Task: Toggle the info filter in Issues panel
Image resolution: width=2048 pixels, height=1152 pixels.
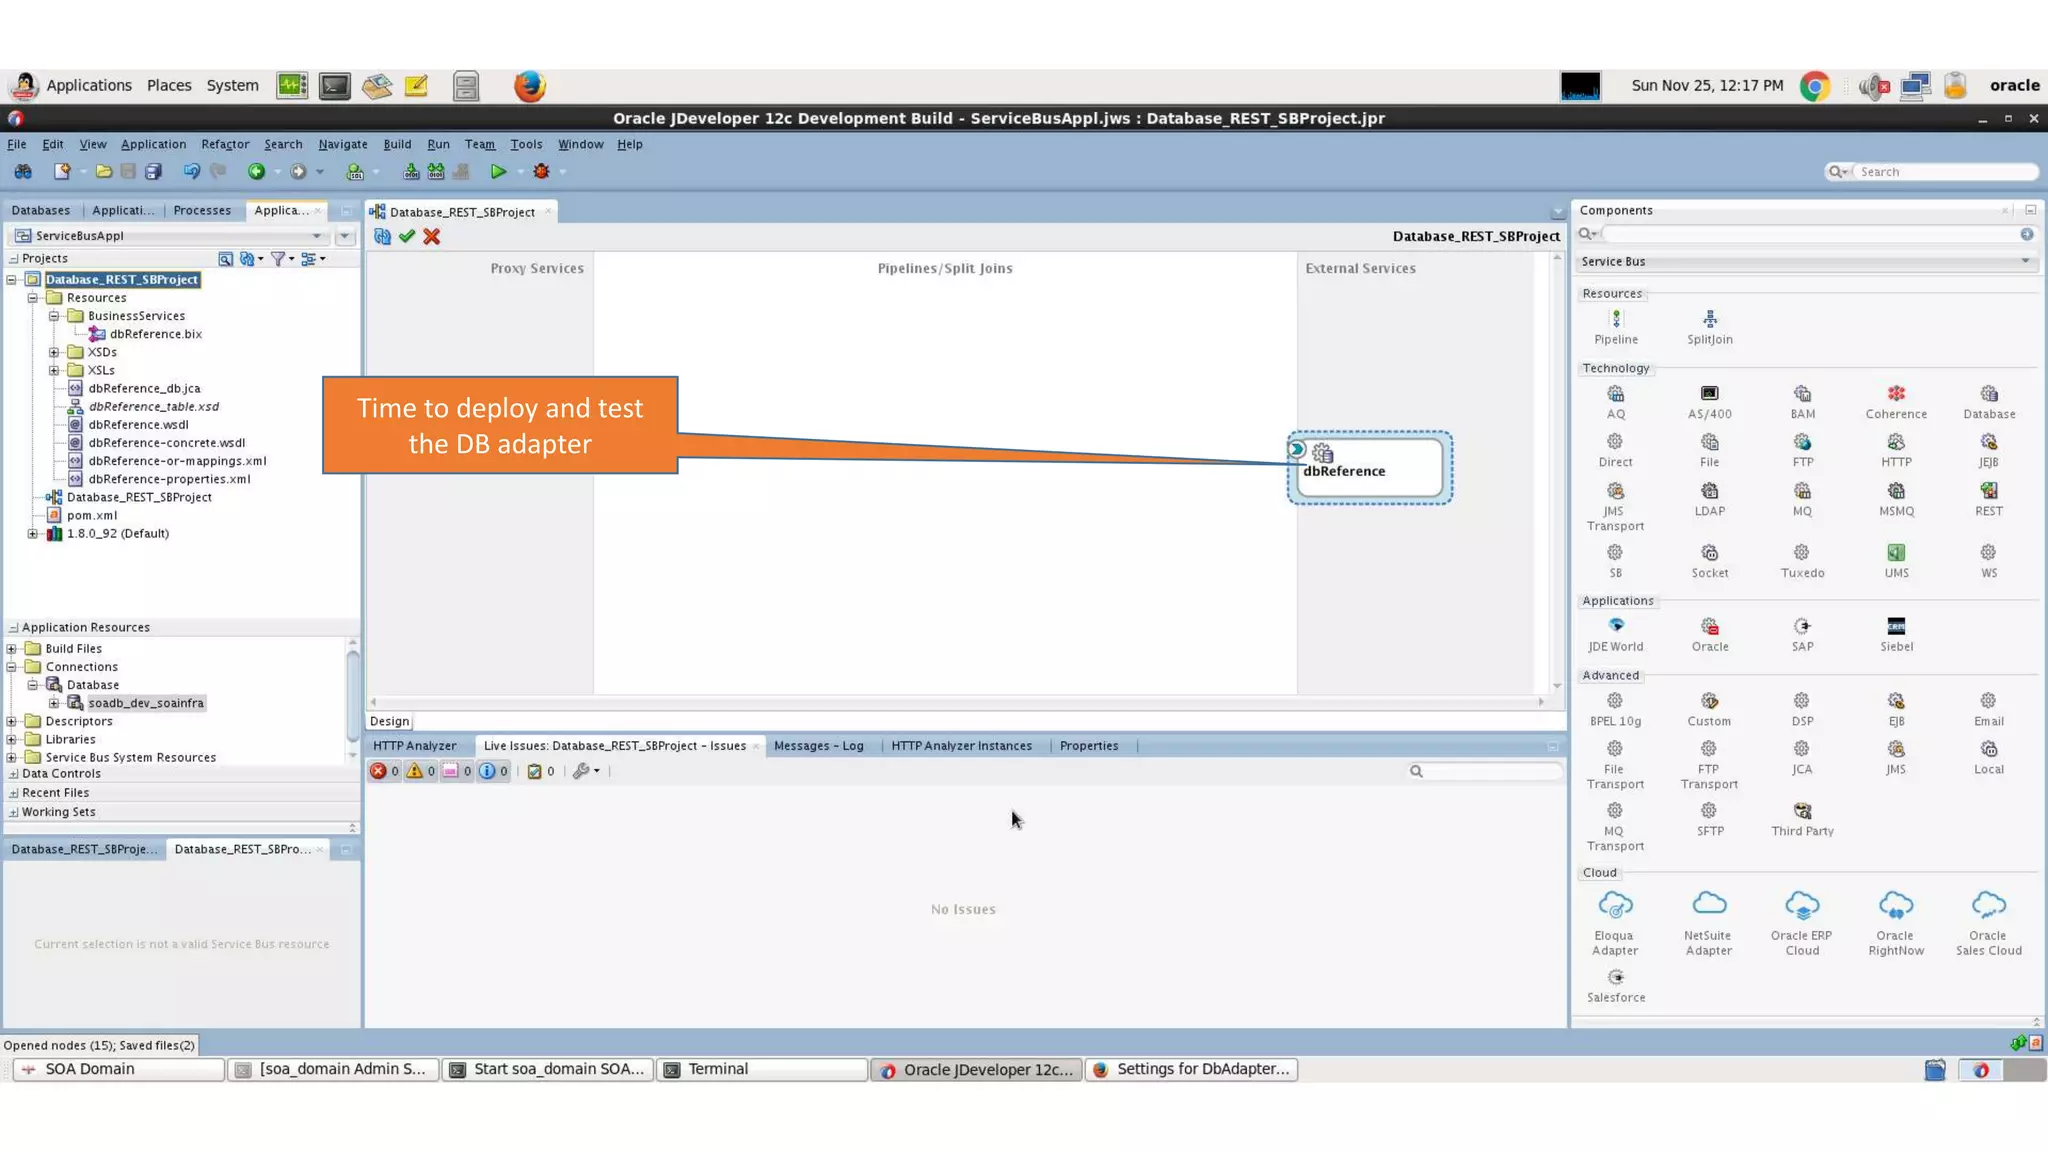Action: (487, 771)
